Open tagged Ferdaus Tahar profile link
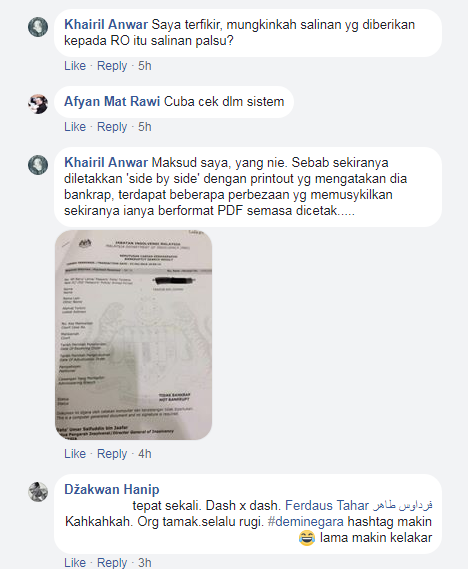The height and width of the screenshot is (569, 468). pos(358,505)
